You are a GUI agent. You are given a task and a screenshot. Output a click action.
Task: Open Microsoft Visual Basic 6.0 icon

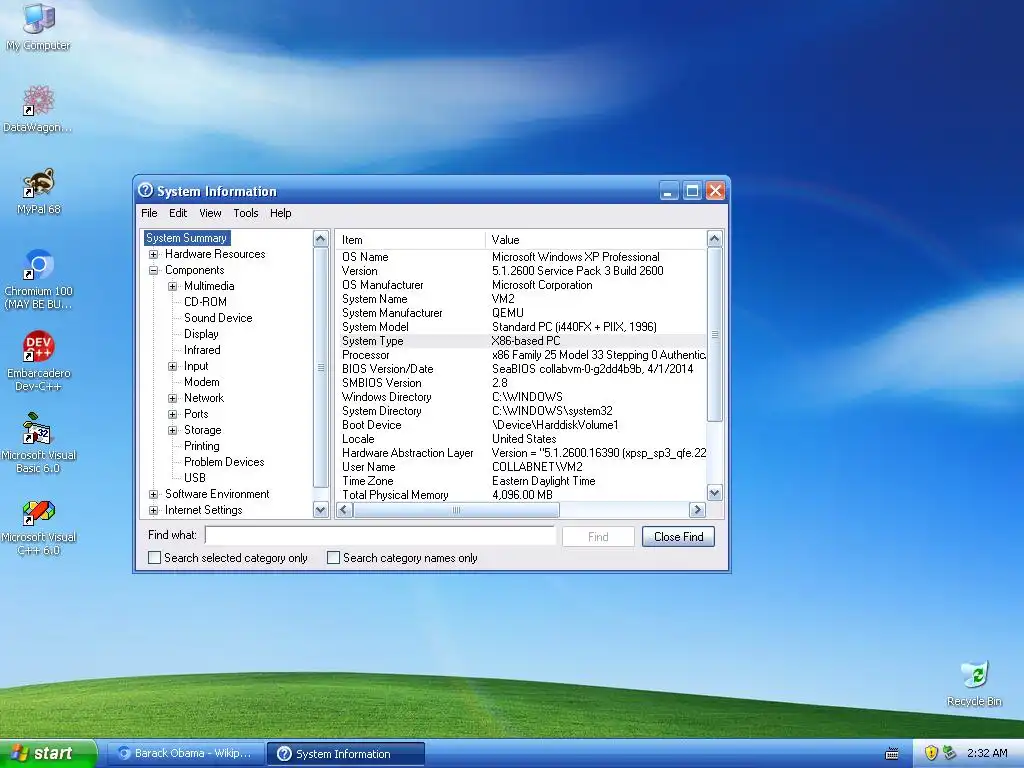pos(38,443)
